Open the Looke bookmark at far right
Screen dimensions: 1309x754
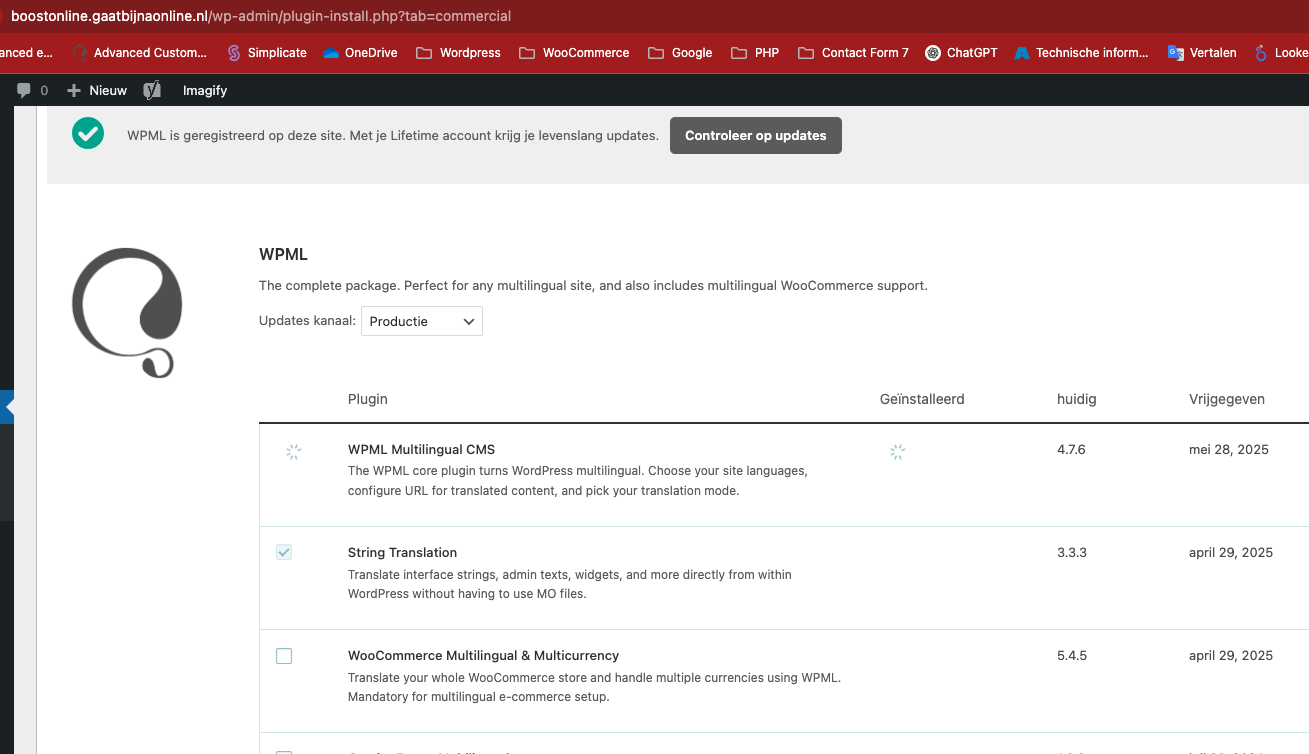coord(1281,52)
